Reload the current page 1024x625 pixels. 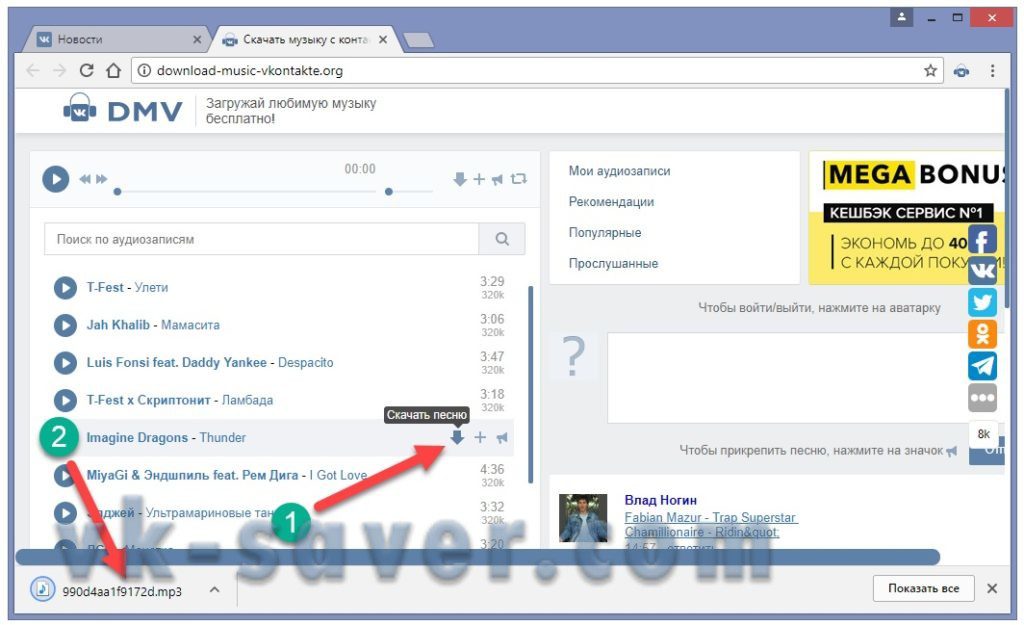click(86, 71)
